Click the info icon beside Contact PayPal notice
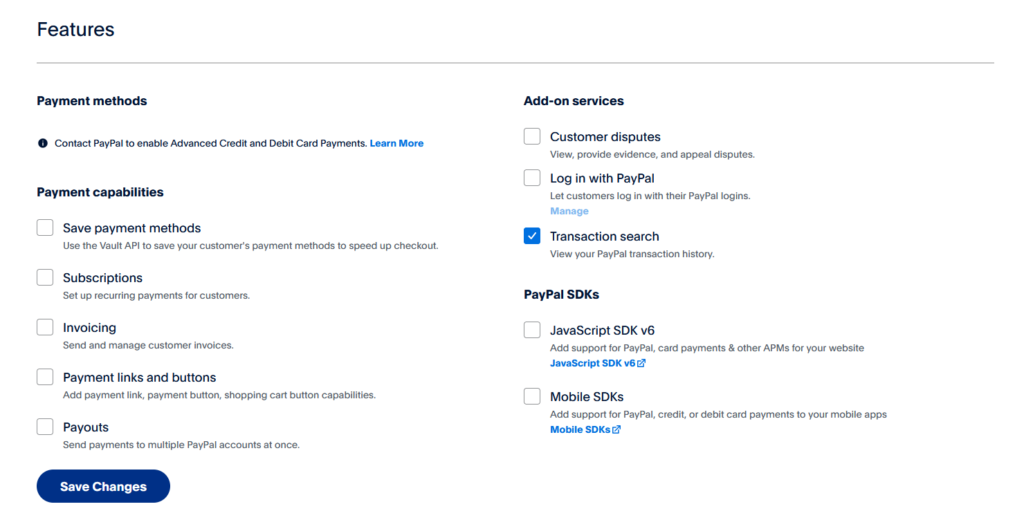Image resolution: width=1024 pixels, height=520 pixels. click(43, 144)
